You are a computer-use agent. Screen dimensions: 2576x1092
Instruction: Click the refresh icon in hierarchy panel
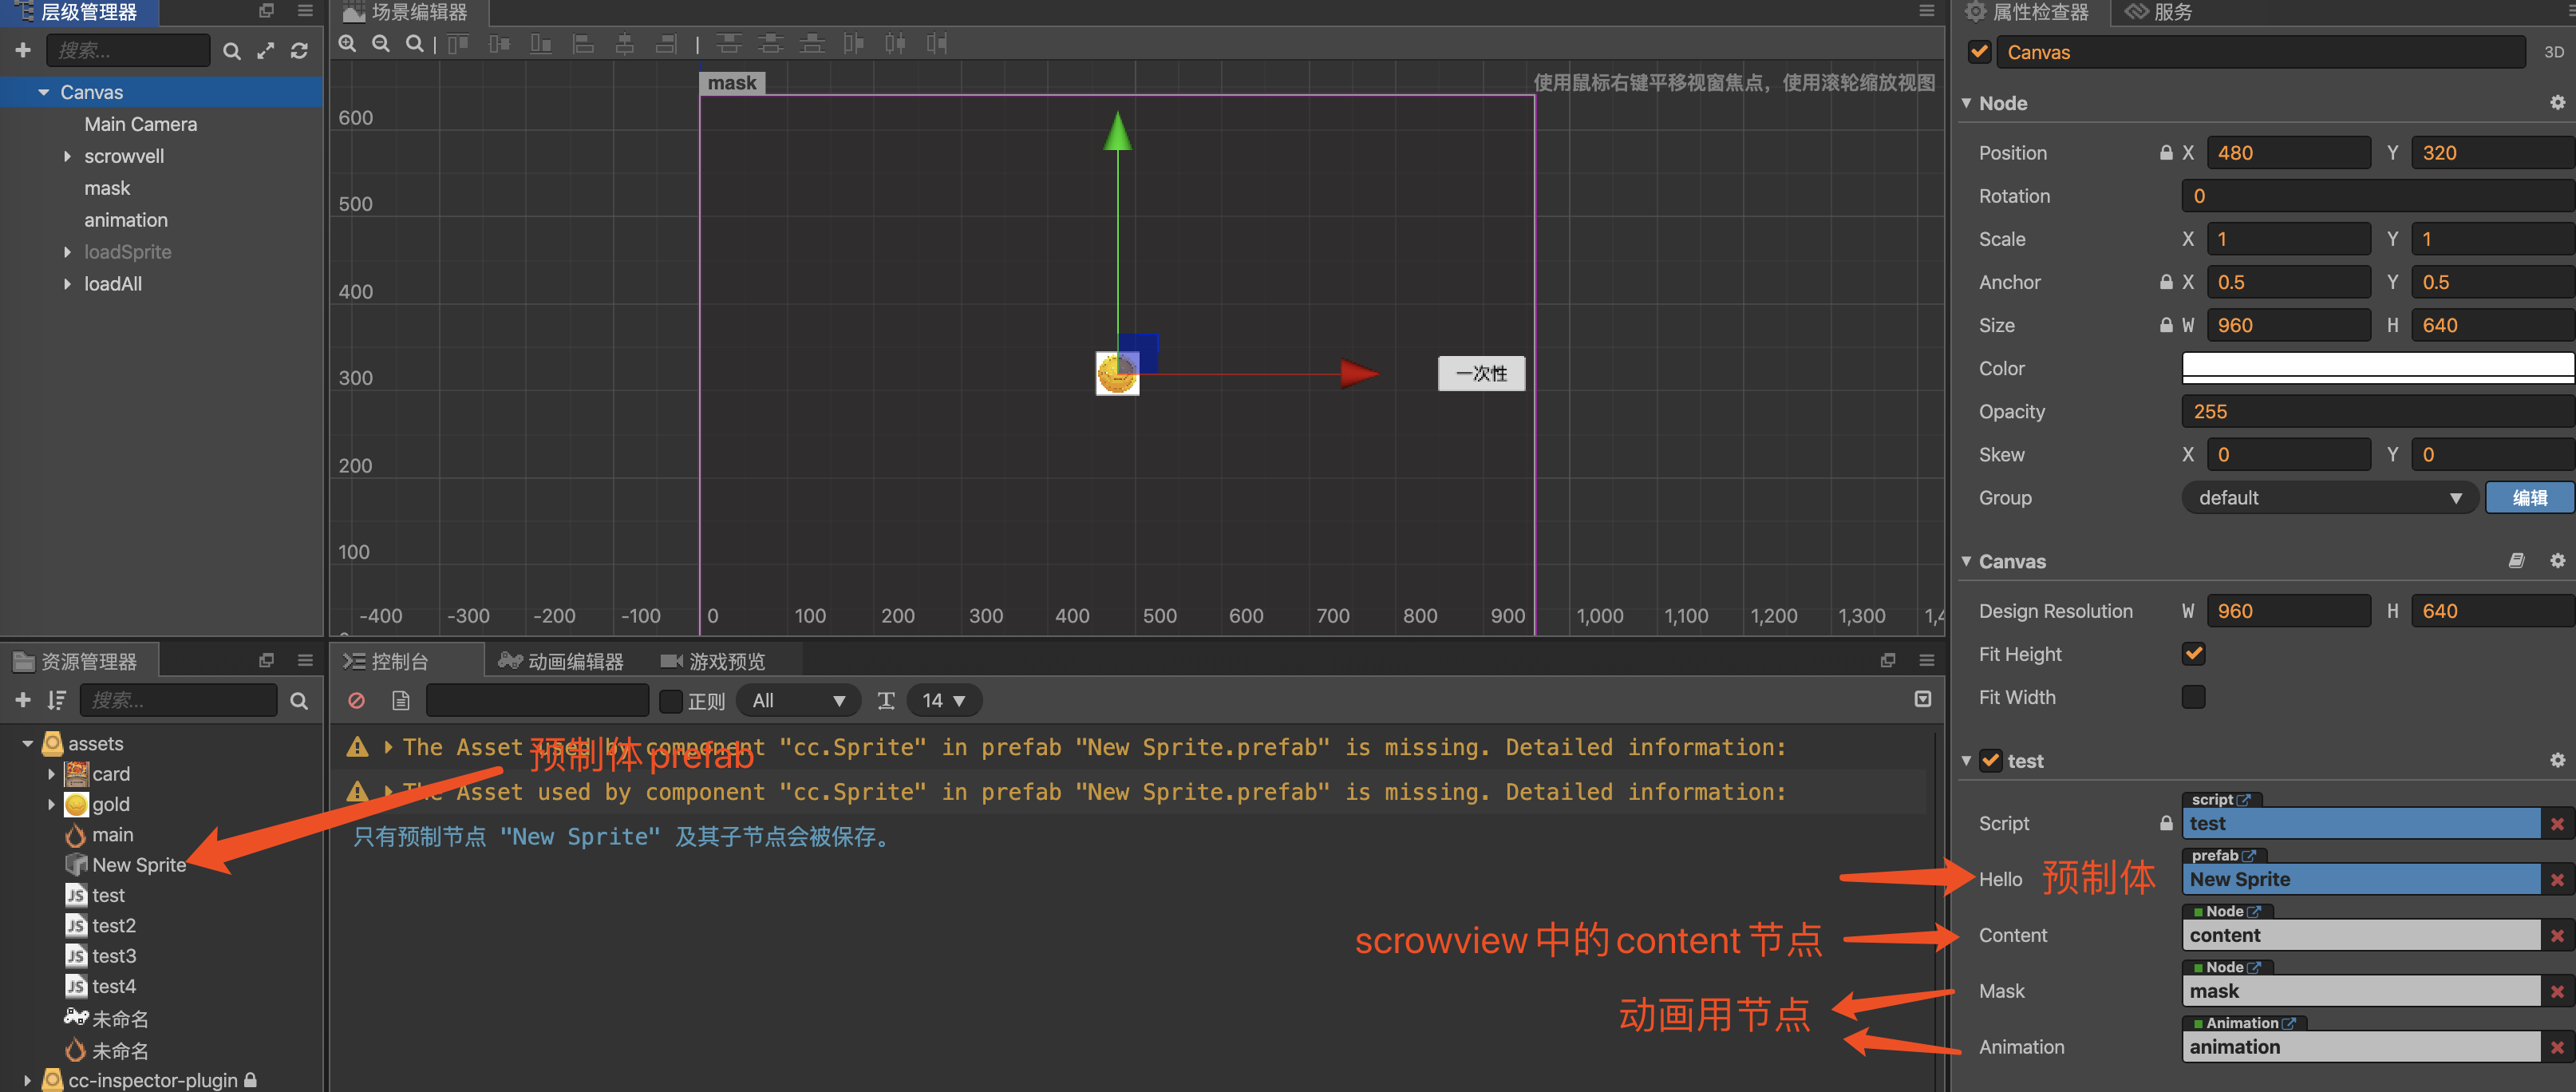pyautogui.click(x=299, y=50)
